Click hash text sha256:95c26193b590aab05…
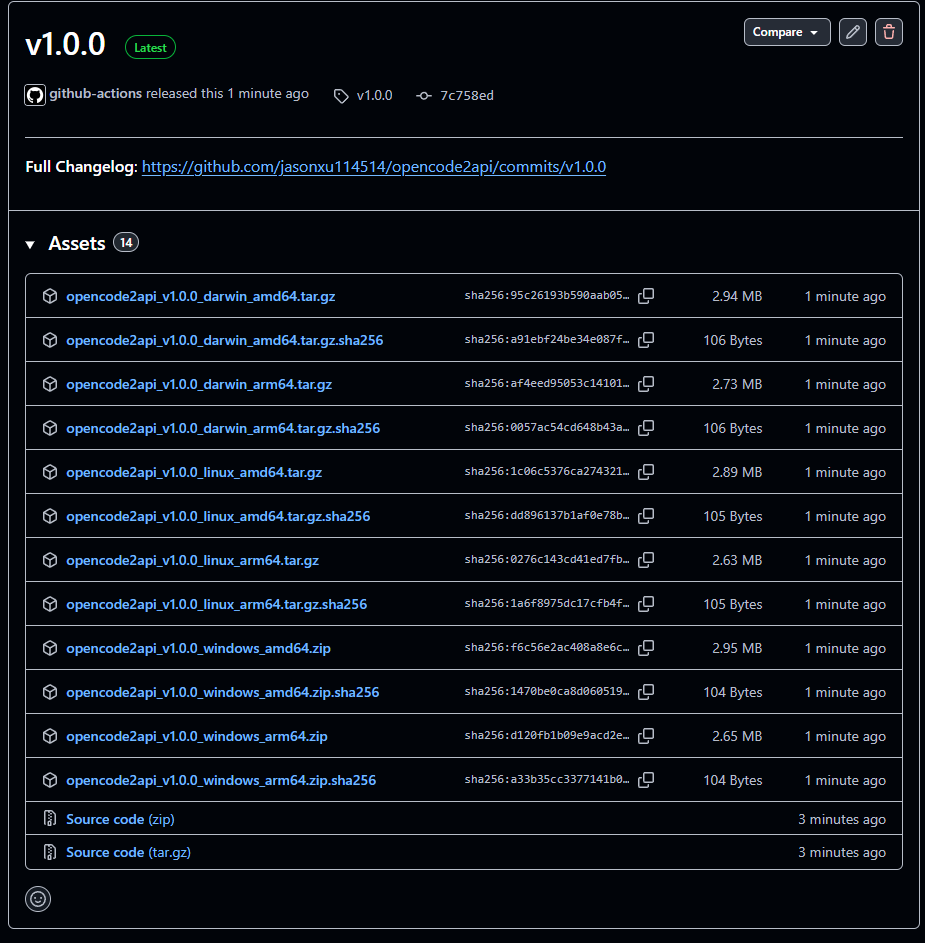Viewport: 925px width, 943px height. 547,295
